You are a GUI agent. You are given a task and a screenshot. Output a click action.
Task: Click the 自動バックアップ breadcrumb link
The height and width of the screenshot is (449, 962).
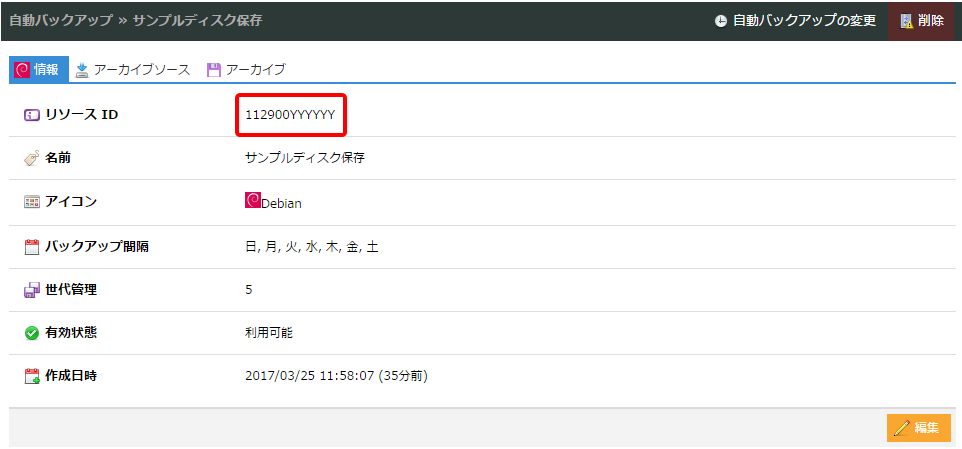60,21
